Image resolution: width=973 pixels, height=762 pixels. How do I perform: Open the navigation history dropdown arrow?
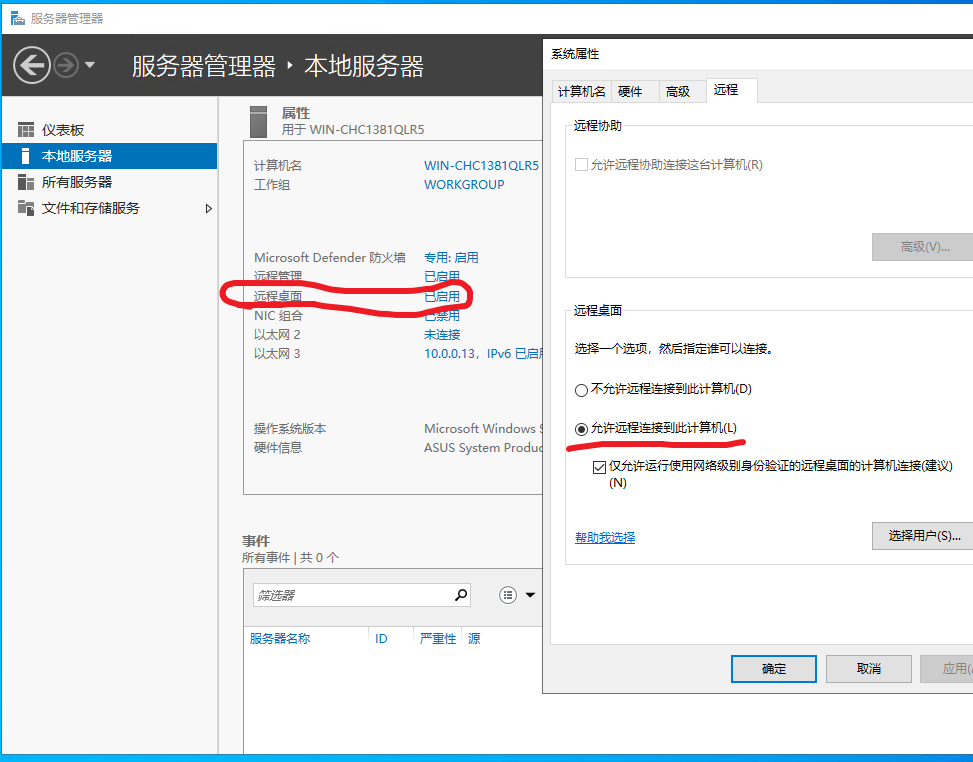91,66
